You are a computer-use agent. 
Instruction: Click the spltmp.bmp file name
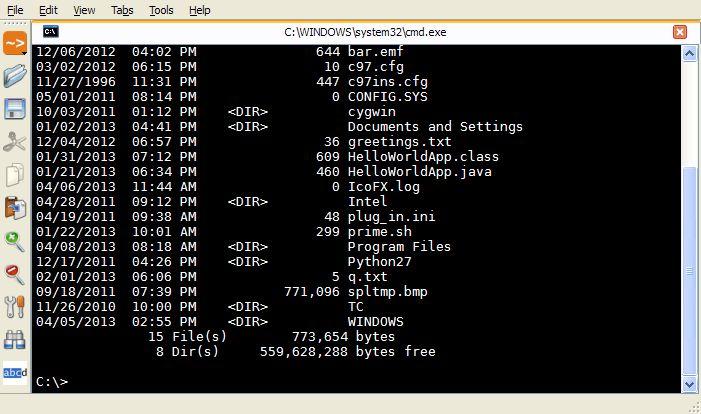point(388,292)
